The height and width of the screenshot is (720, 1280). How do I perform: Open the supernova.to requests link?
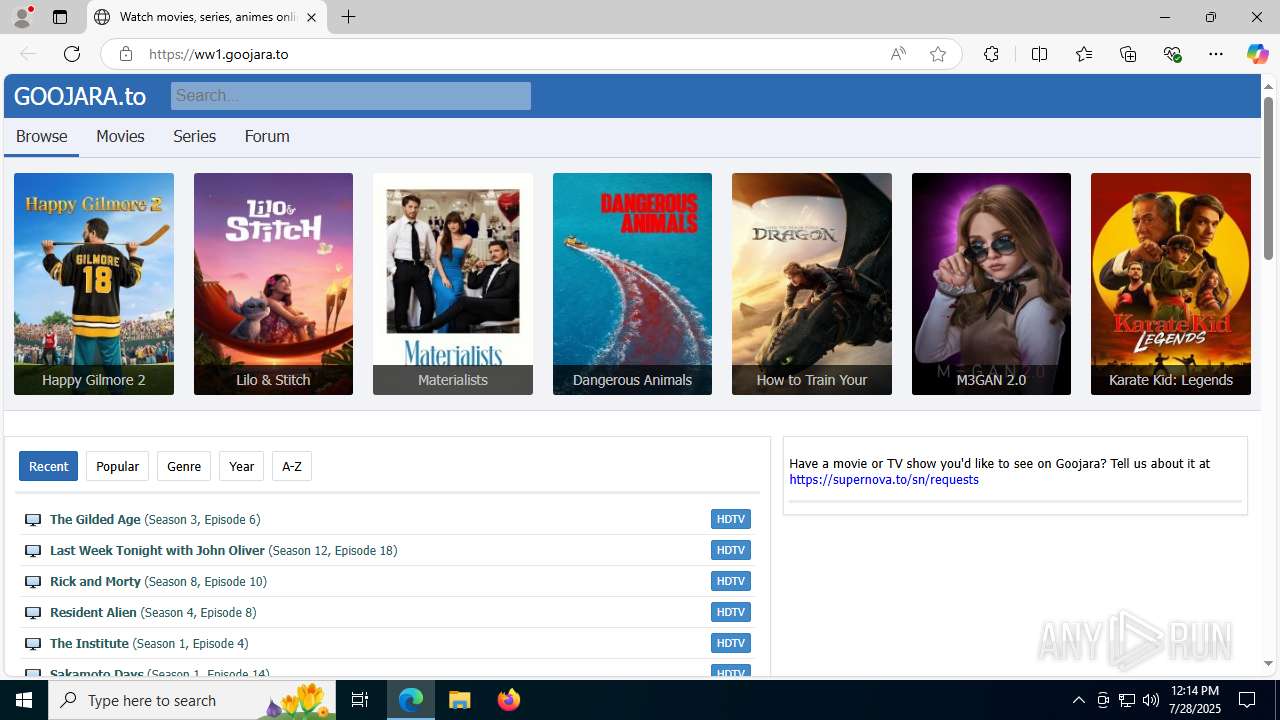(884, 480)
